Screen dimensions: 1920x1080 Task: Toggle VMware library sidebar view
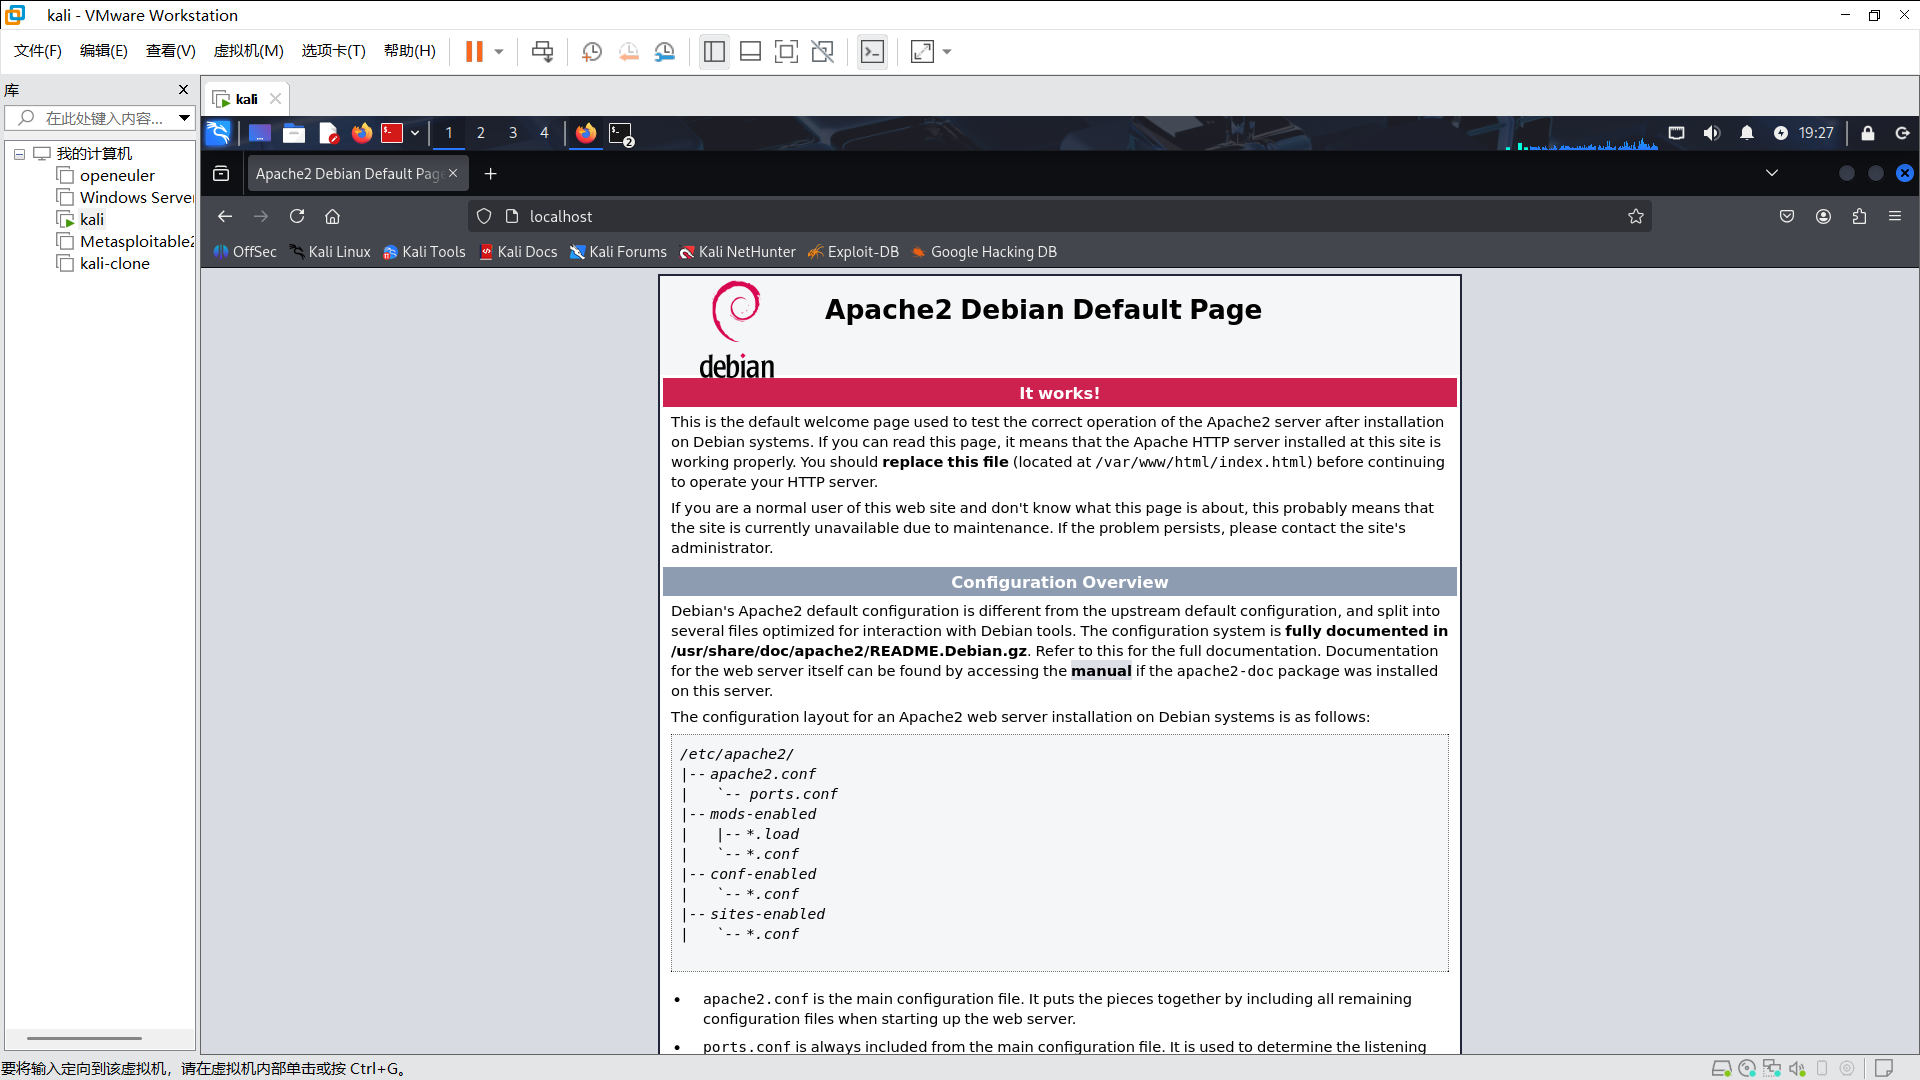(x=714, y=52)
